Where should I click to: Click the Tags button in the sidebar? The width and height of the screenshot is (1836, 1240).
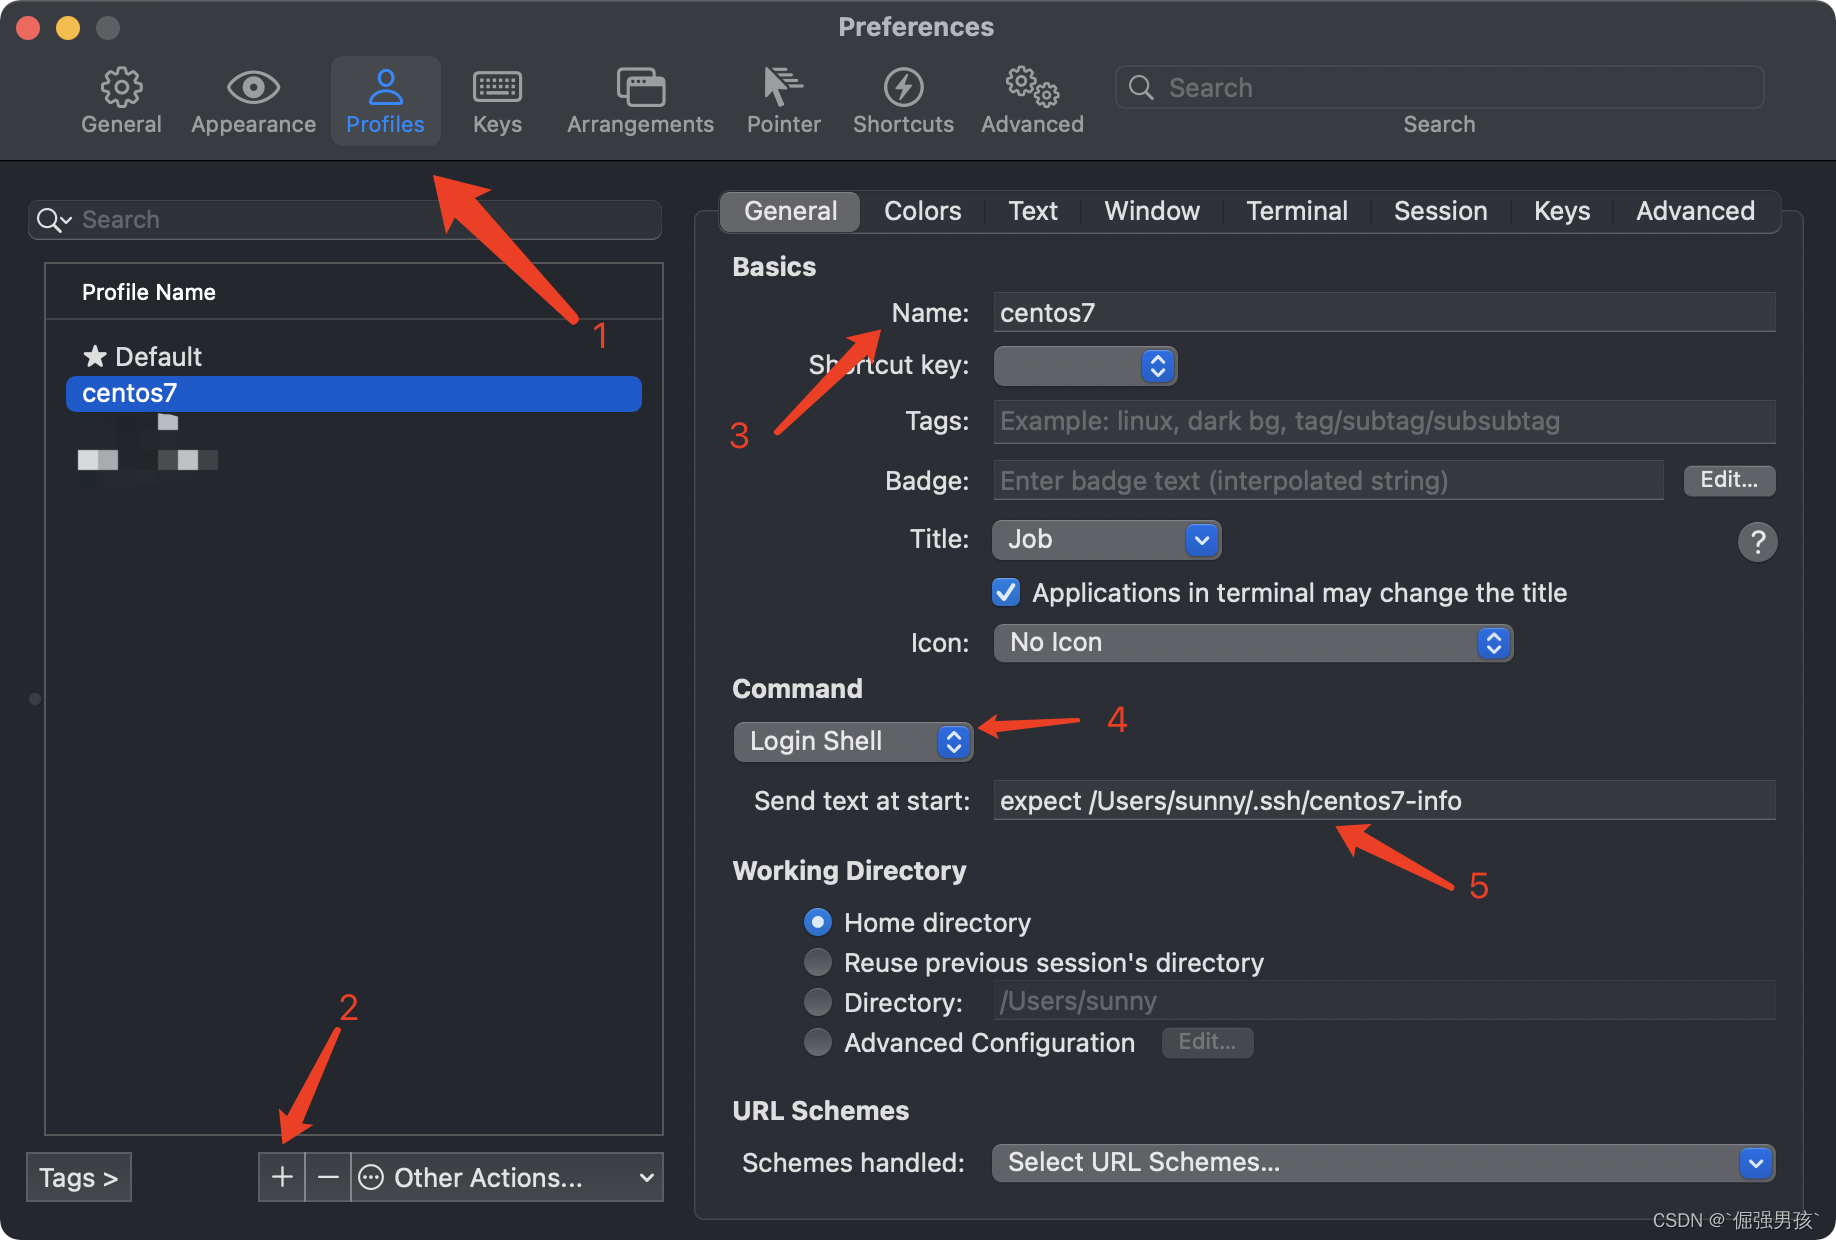point(78,1177)
